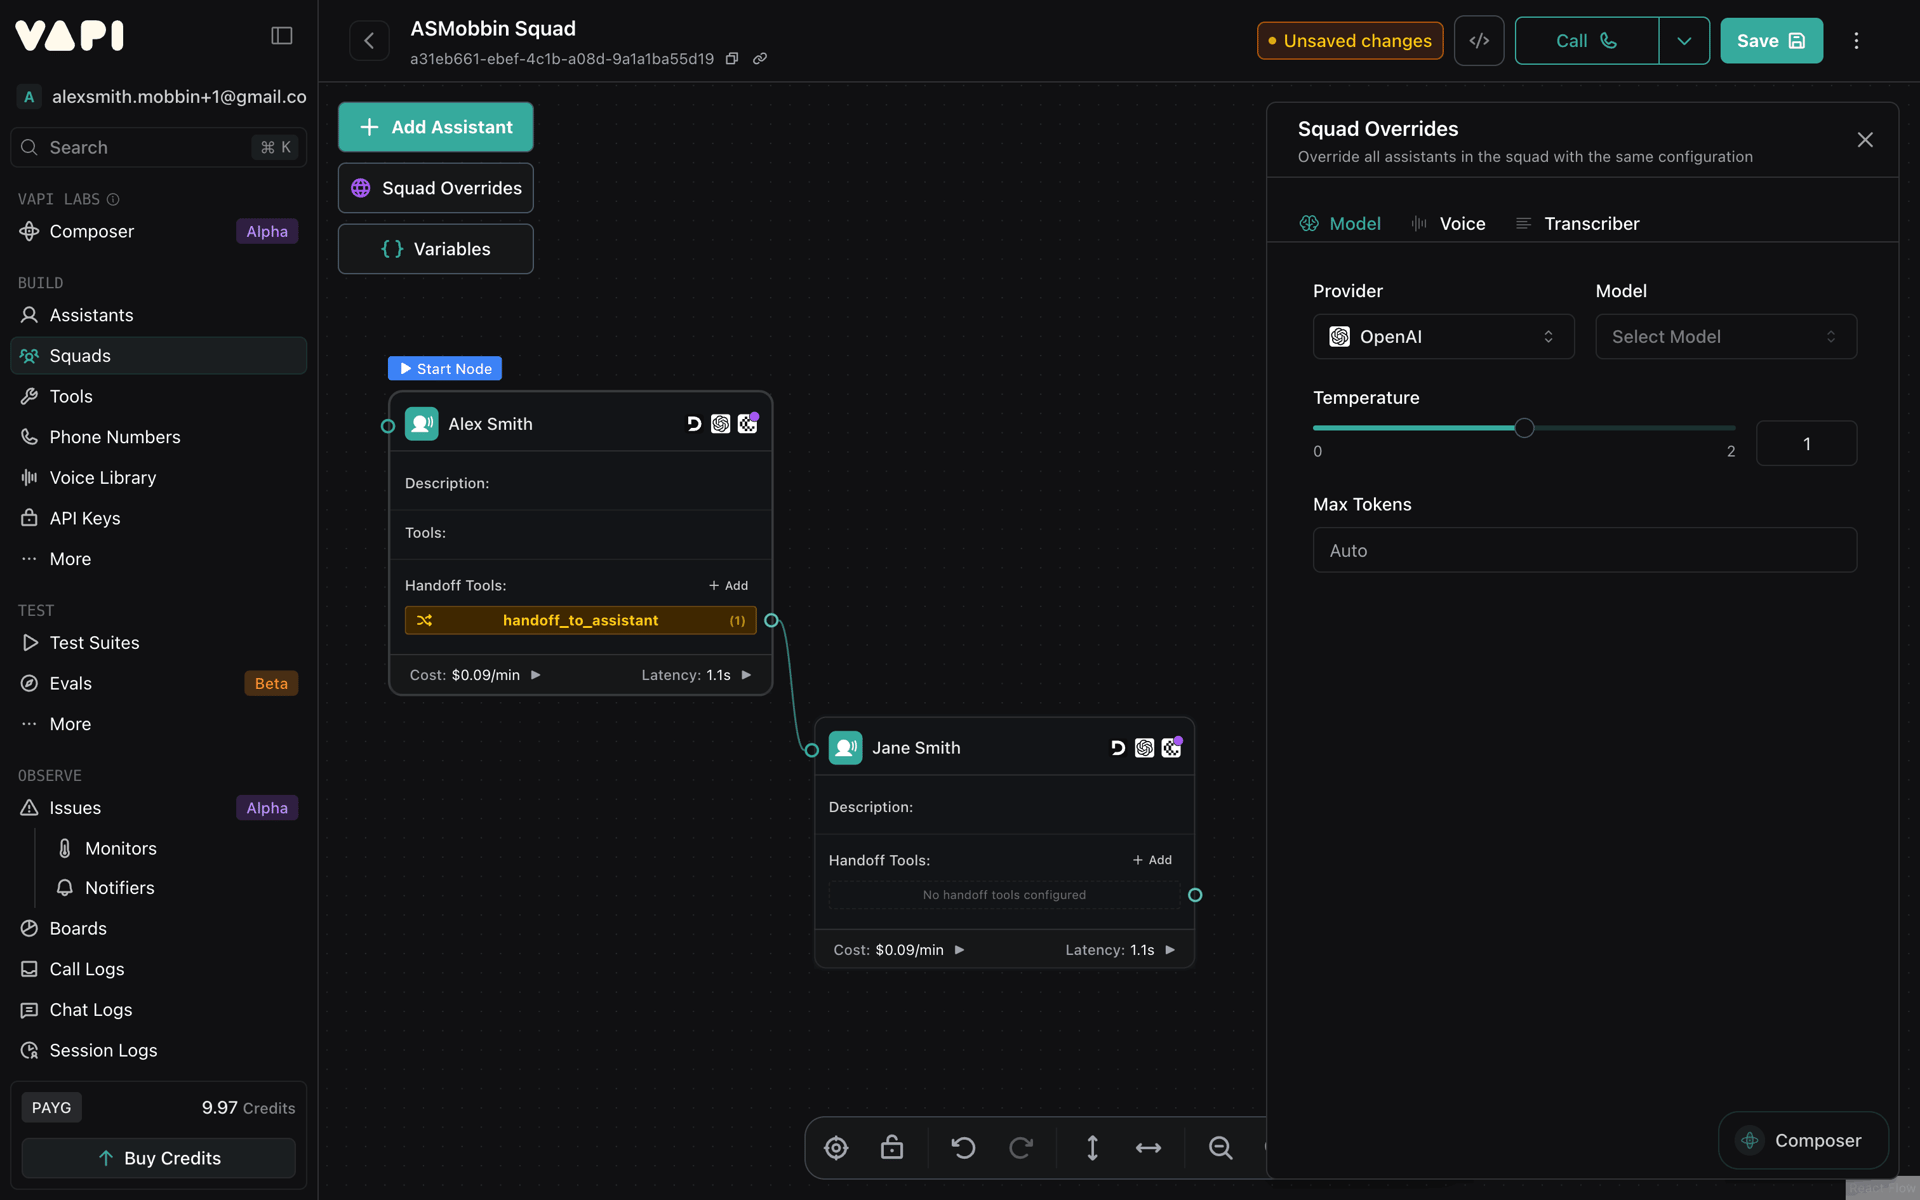Screen dimensions: 1920x1200
Task: Click Add Assistant button
Action: tap(436, 127)
